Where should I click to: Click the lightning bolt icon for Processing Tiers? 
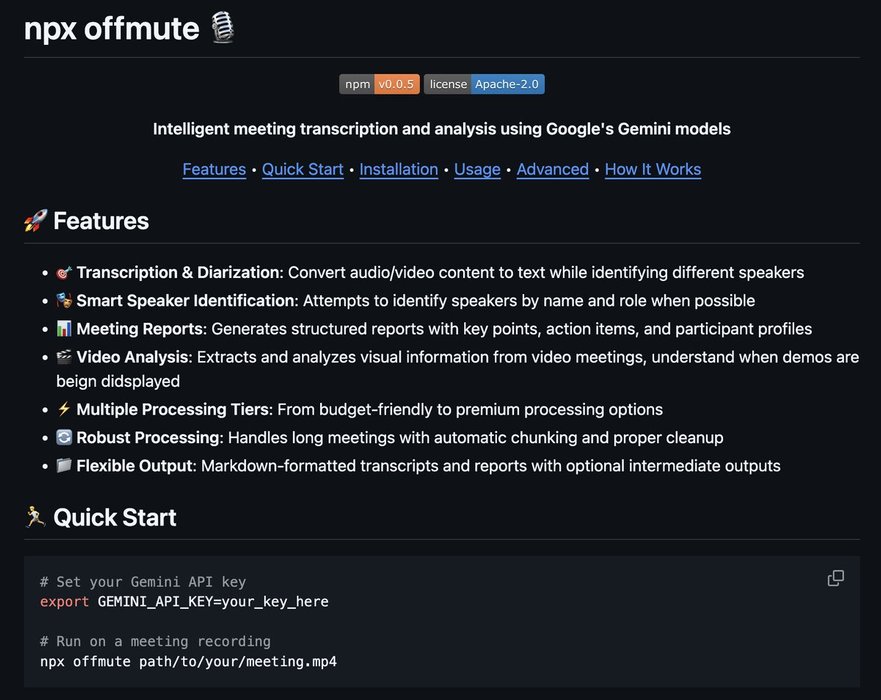pos(64,409)
